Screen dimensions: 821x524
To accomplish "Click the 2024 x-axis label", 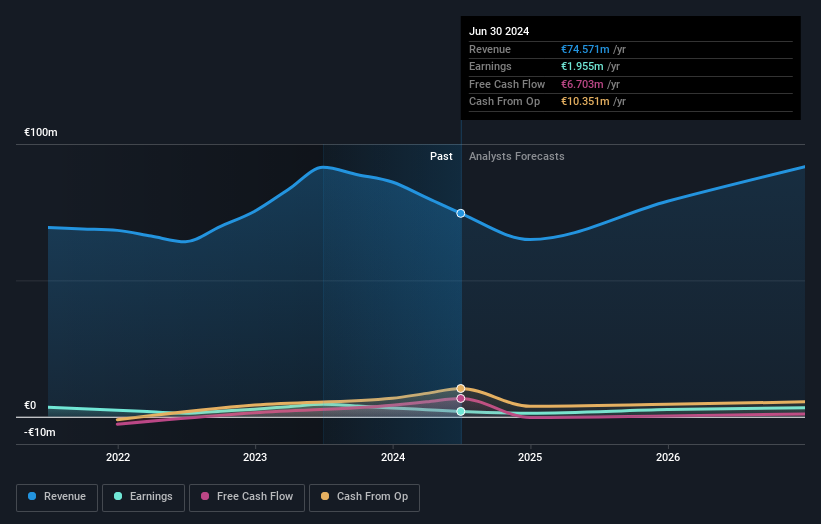I will tap(393, 457).
